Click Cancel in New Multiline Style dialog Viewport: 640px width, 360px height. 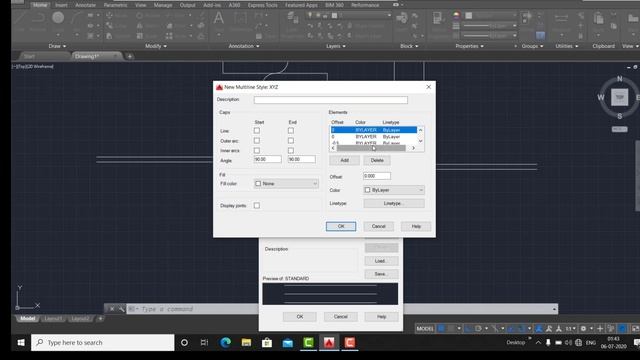[378, 226]
